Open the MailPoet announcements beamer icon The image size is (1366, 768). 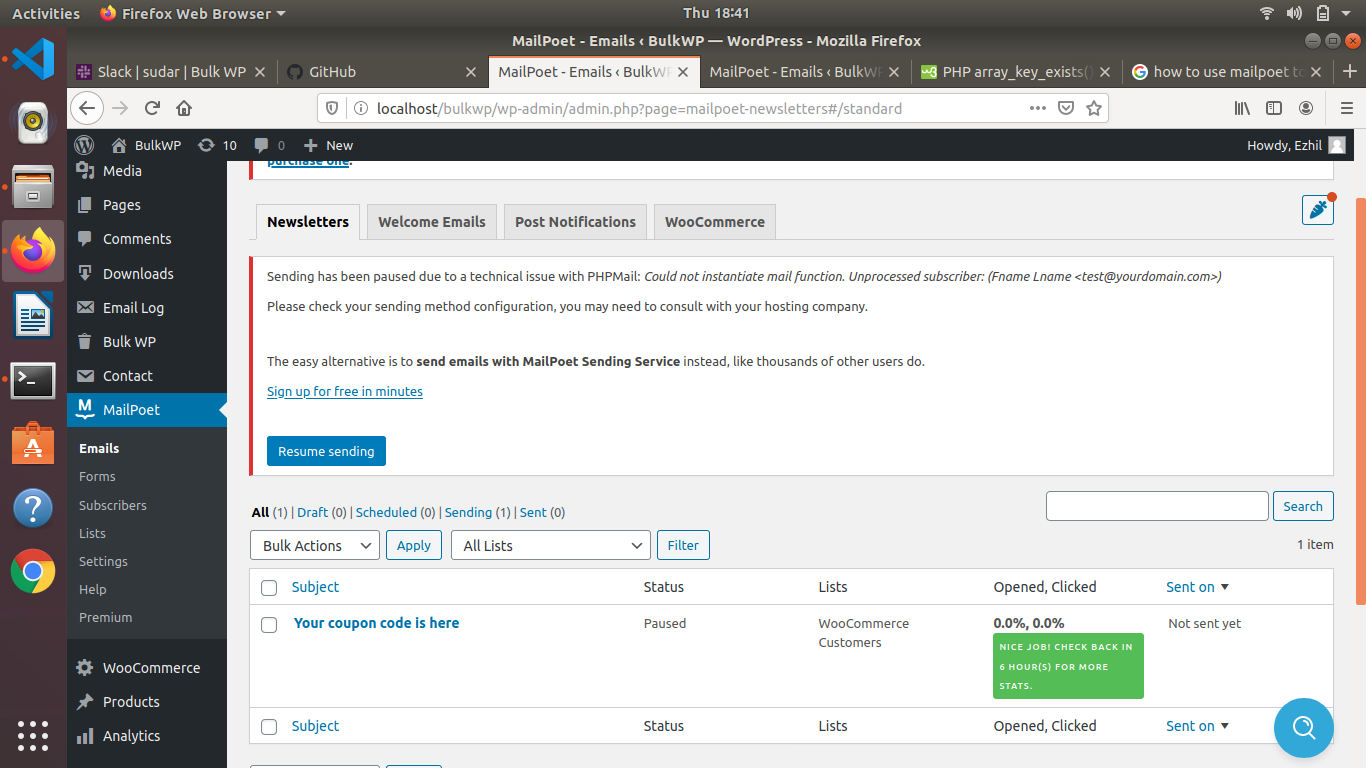click(1318, 210)
